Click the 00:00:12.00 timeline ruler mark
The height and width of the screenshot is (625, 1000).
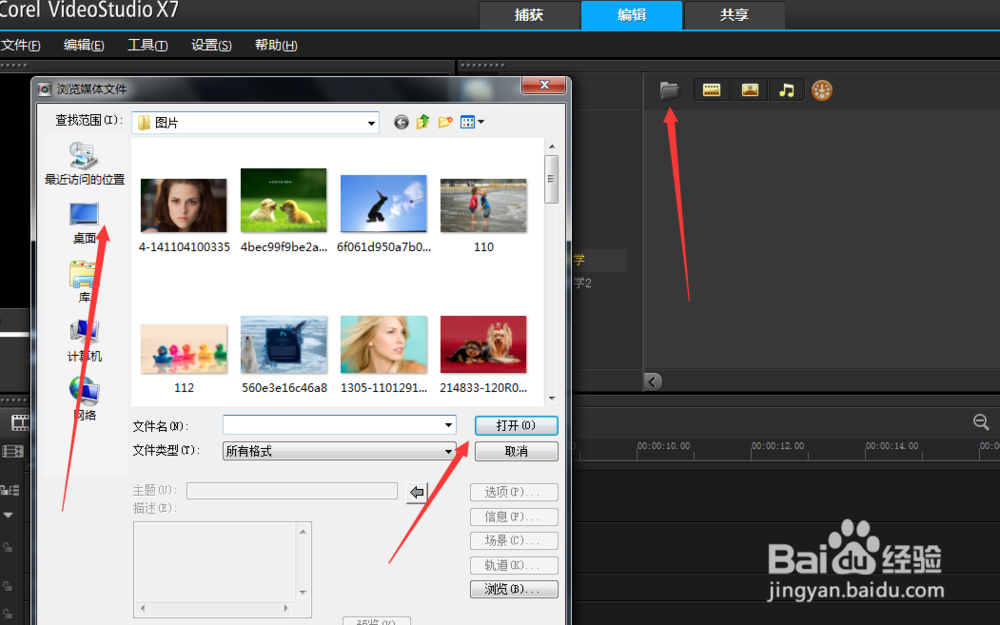tap(777, 446)
